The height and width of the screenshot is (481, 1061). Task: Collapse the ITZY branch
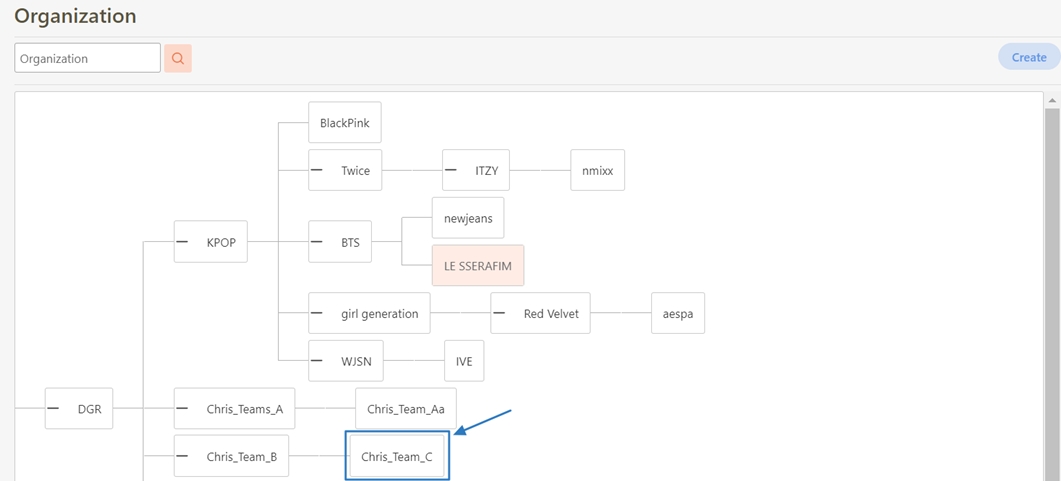pyautogui.click(x=451, y=170)
